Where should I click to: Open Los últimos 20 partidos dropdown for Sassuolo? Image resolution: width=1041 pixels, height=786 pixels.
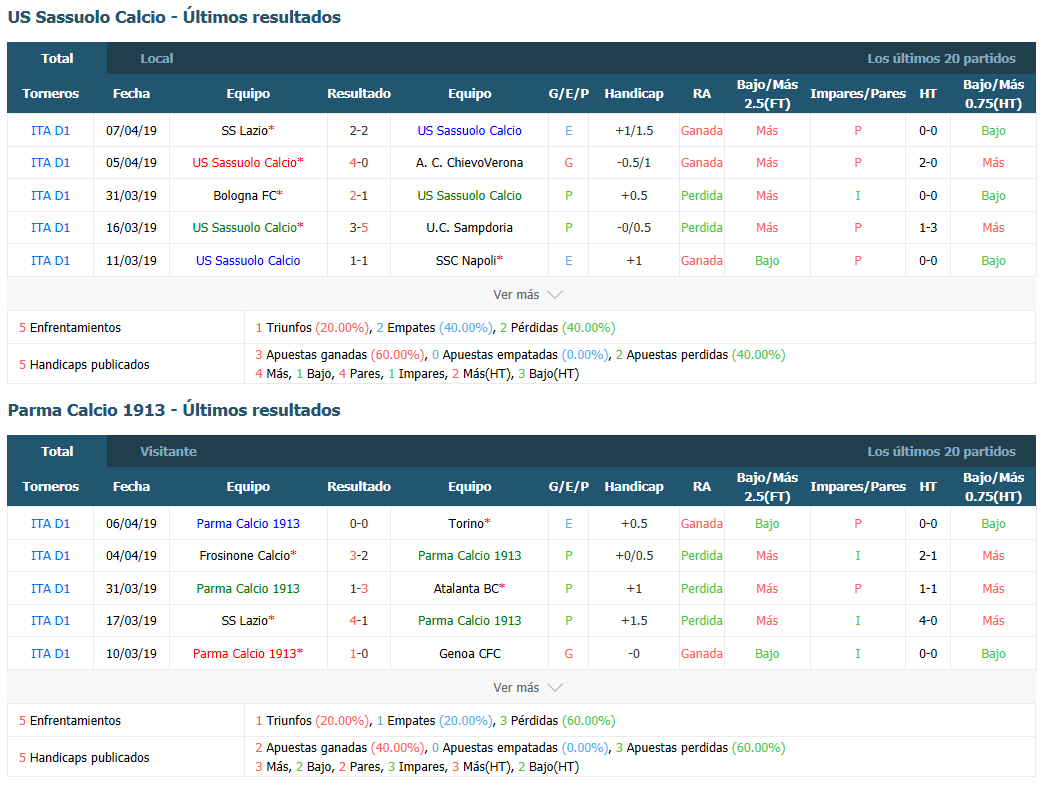[x=941, y=58]
